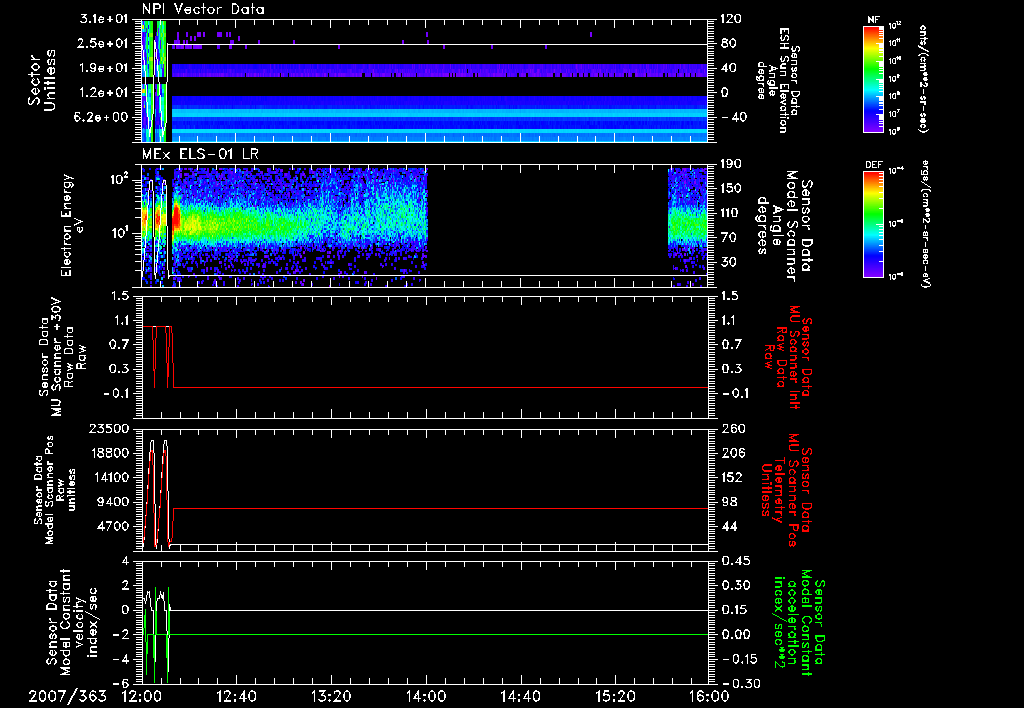The height and width of the screenshot is (708, 1024).
Task: Select the 'ESH Sun Elevation Angle degree' label
Action: (776, 80)
